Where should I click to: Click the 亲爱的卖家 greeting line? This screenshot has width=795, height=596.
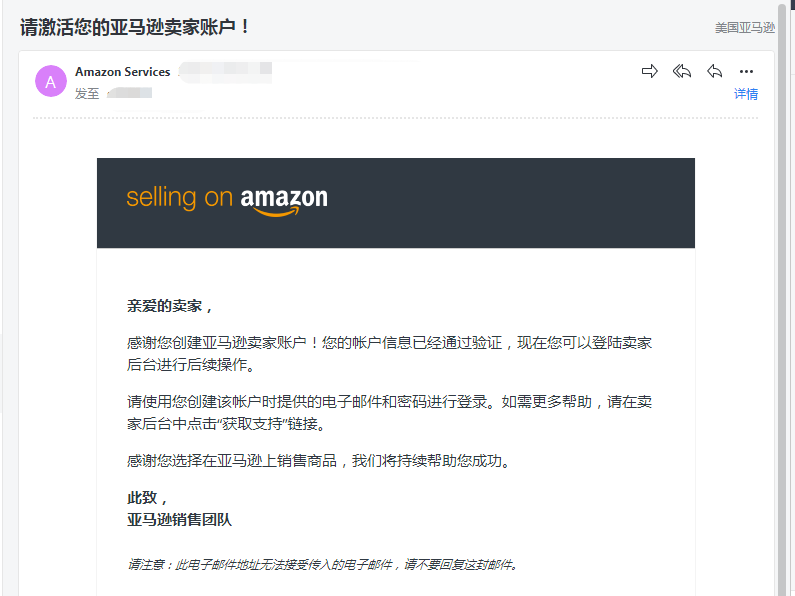(170, 306)
